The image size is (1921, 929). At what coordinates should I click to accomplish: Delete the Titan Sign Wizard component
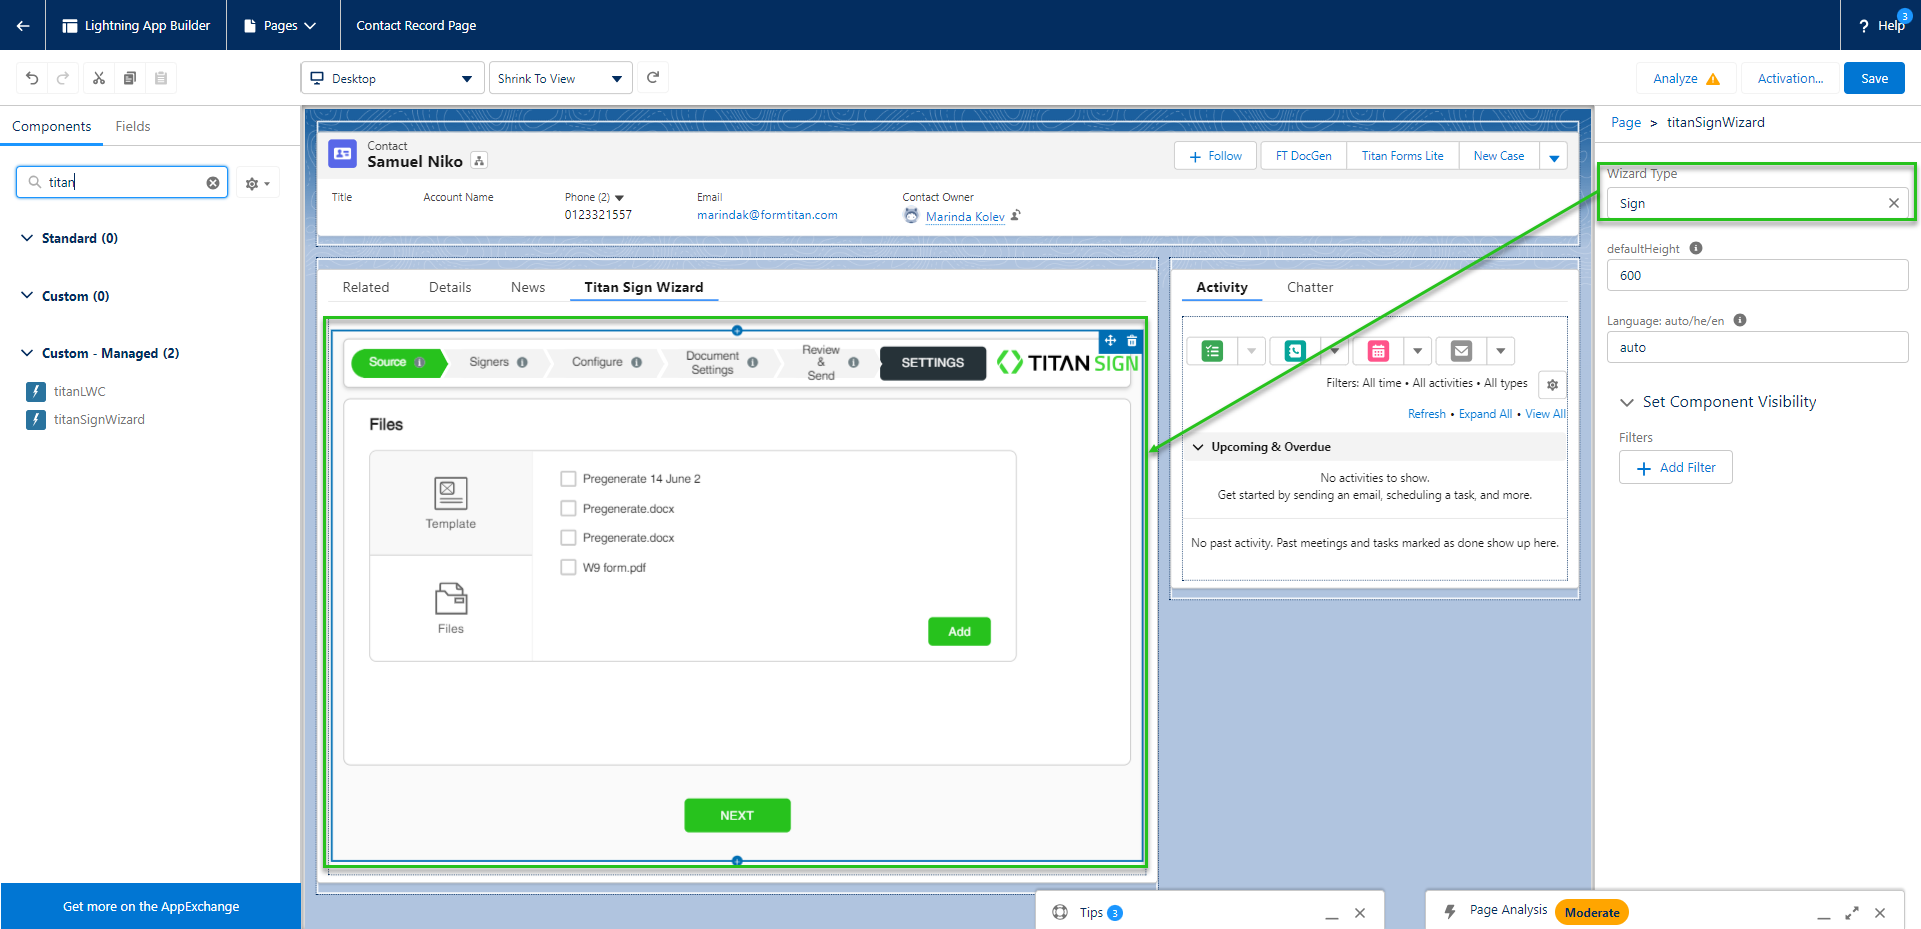point(1132,341)
